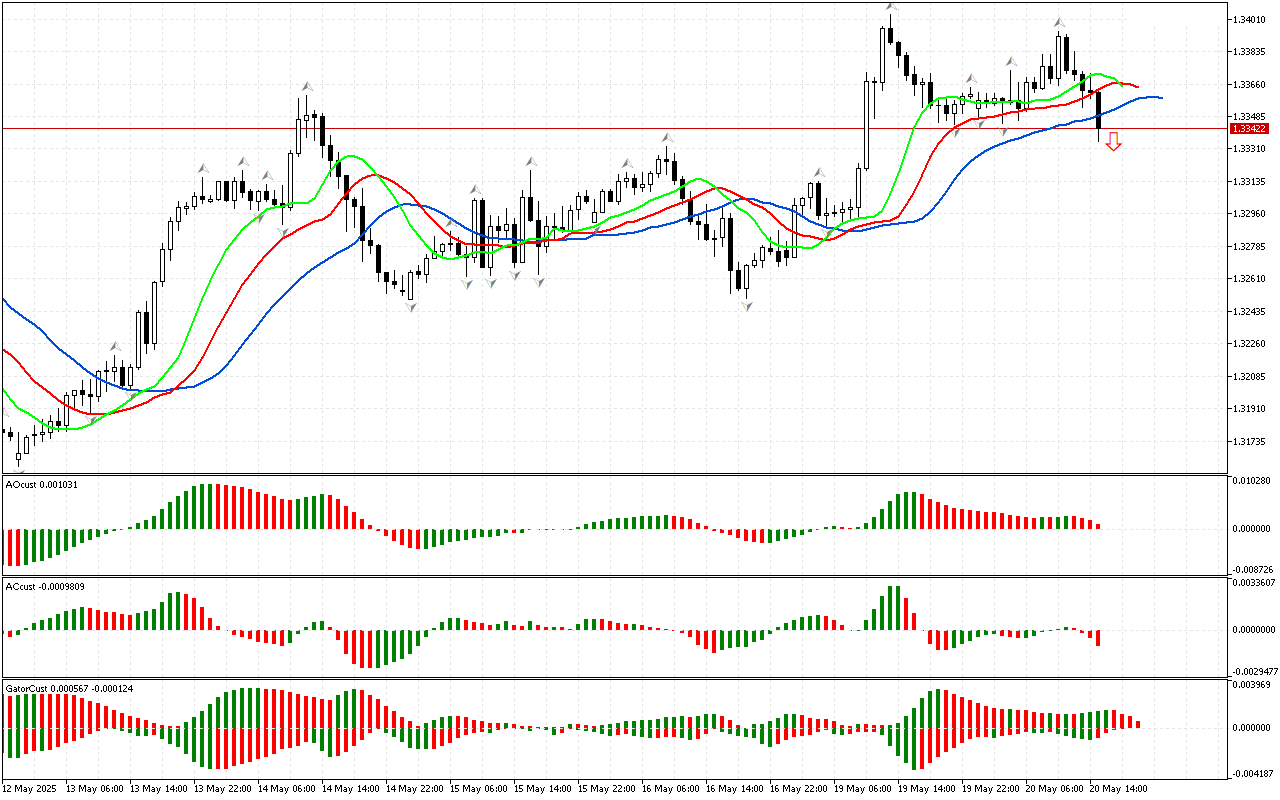The height and width of the screenshot is (800, 1280).
Task: Click the red 1.33422 current price tag
Action: 1249,129
